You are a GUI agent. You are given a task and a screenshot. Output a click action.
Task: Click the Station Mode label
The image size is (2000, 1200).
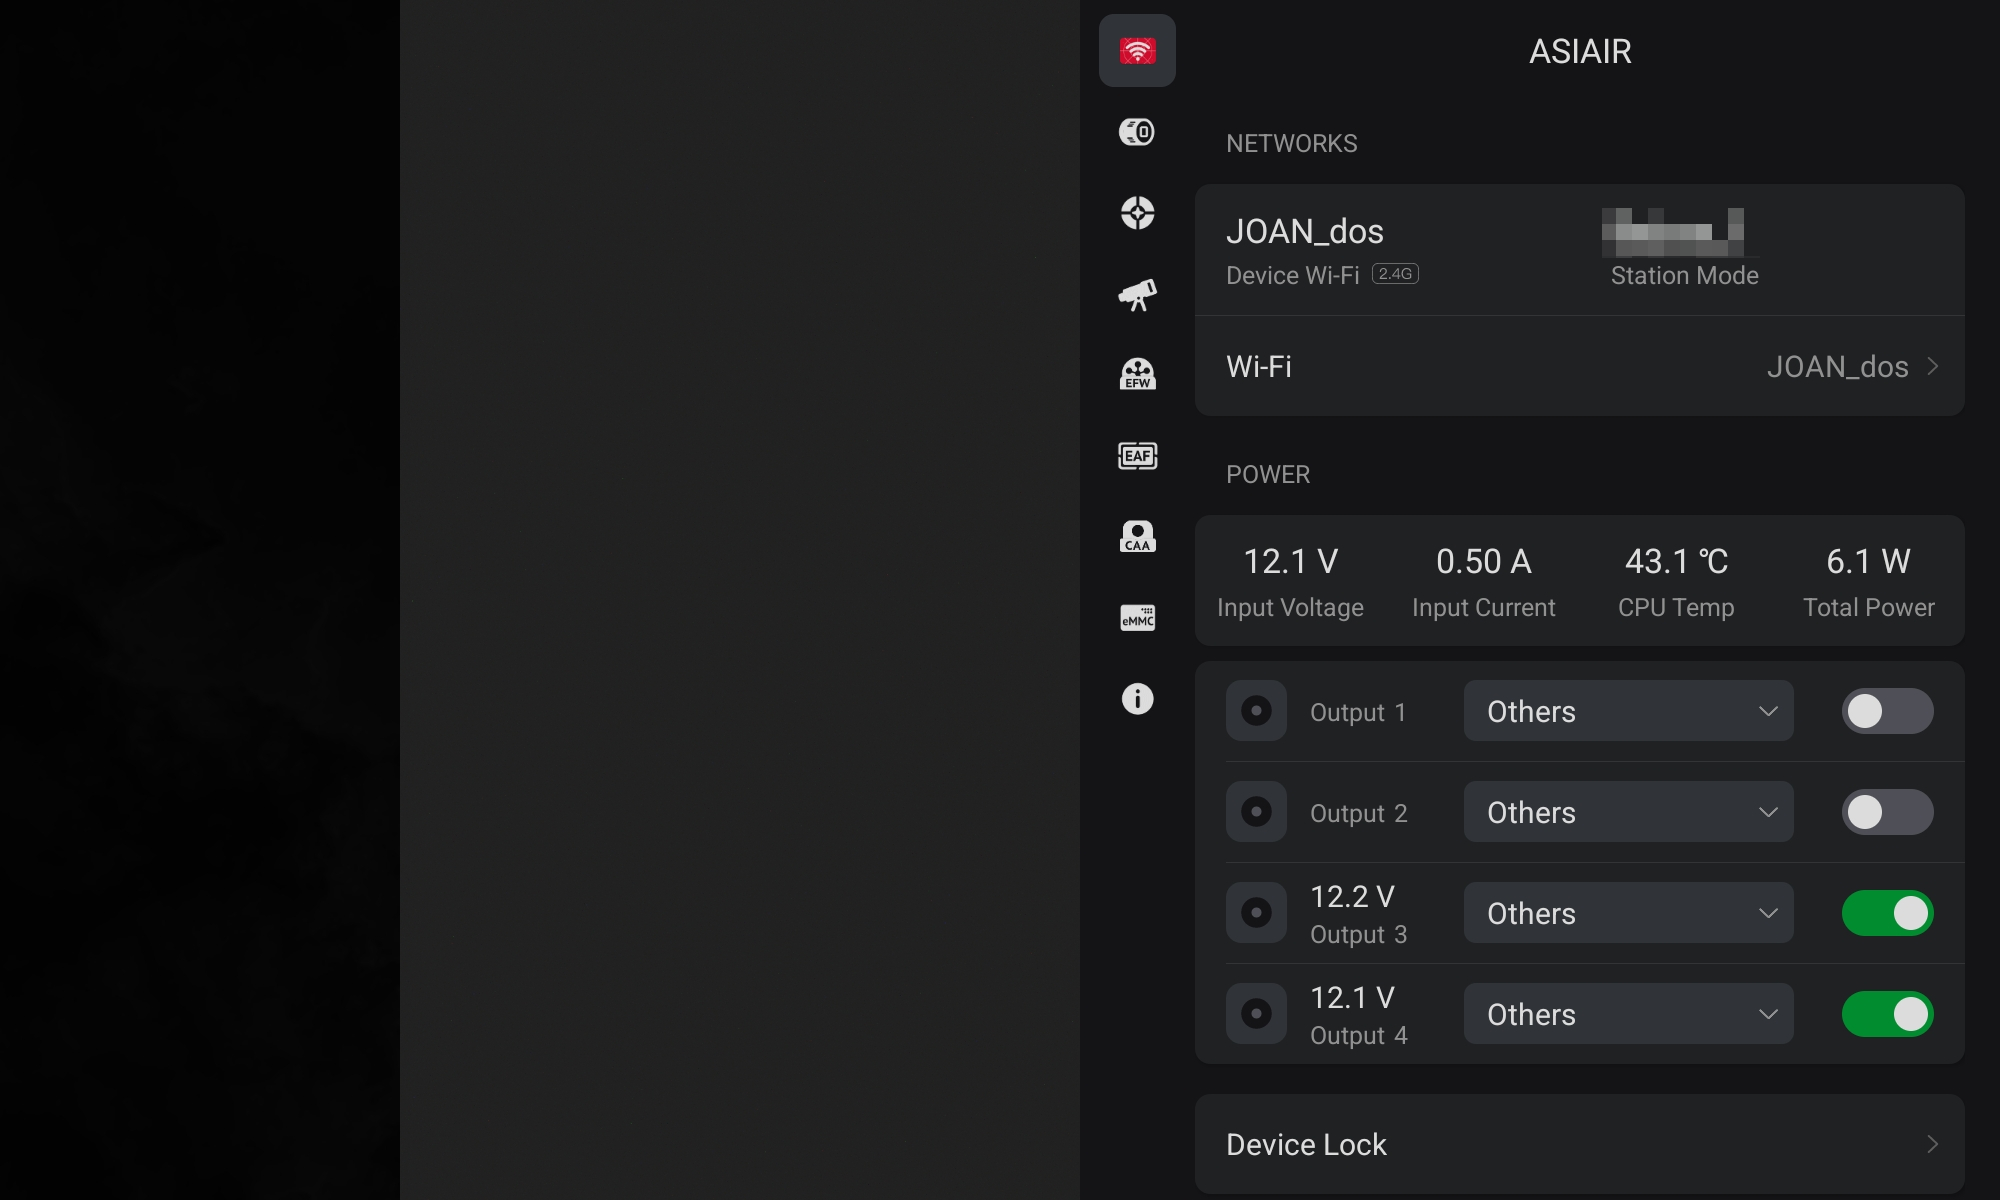pyautogui.click(x=1684, y=276)
